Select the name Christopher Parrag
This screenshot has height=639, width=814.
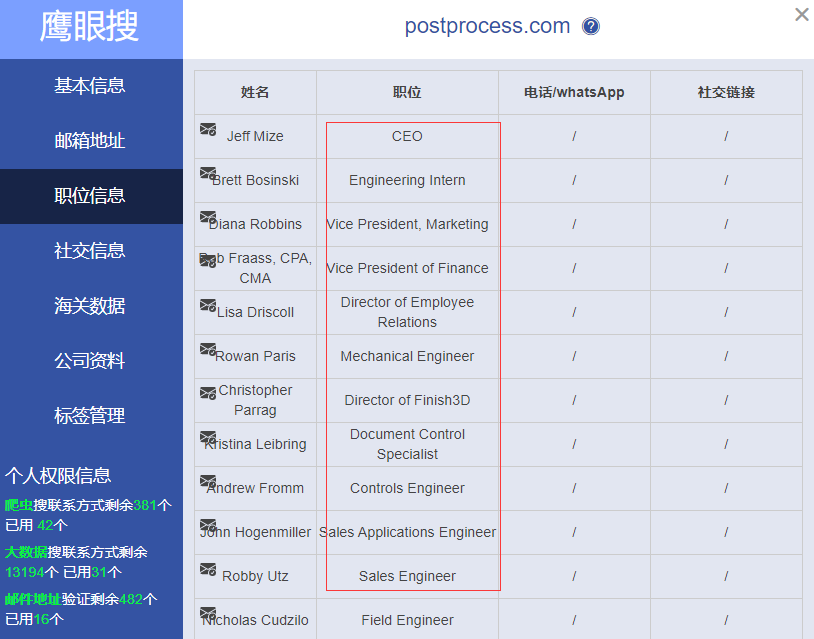(x=255, y=400)
